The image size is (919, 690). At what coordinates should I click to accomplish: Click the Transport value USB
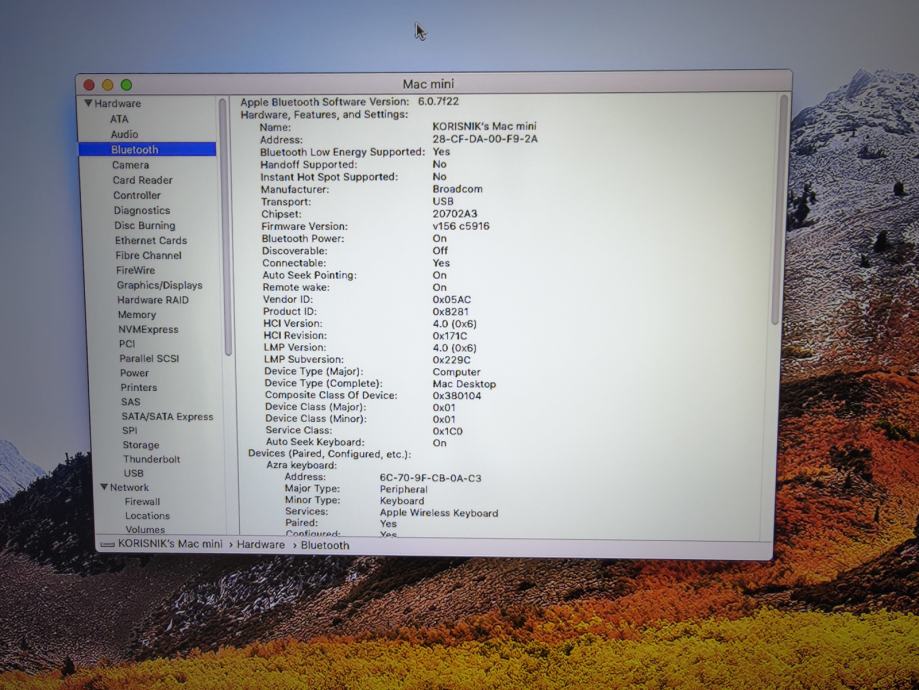point(443,201)
